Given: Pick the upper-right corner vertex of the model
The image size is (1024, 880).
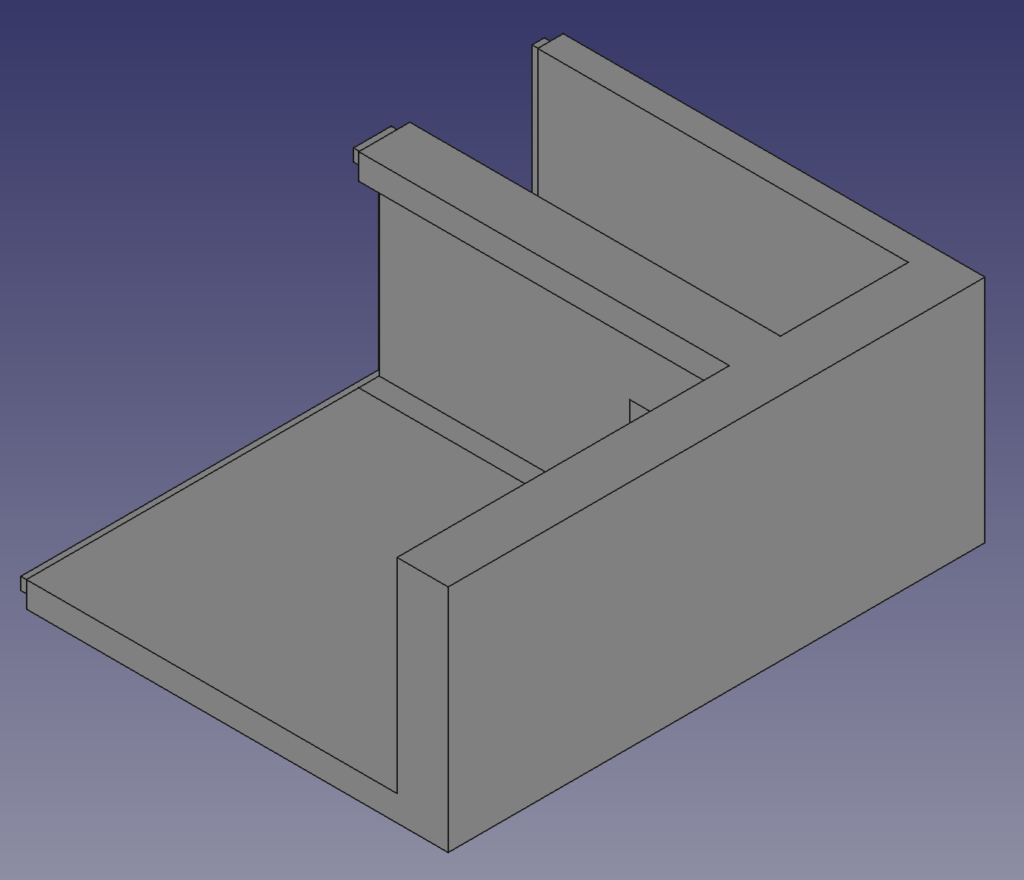Looking at the screenshot, I should pos(985,277).
